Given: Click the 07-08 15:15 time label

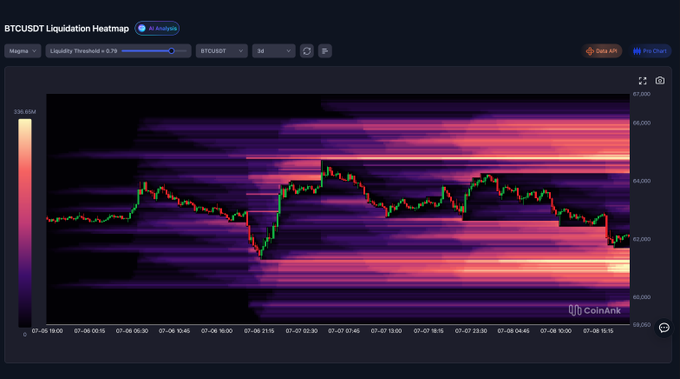Looking at the screenshot, I should pos(598,331).
